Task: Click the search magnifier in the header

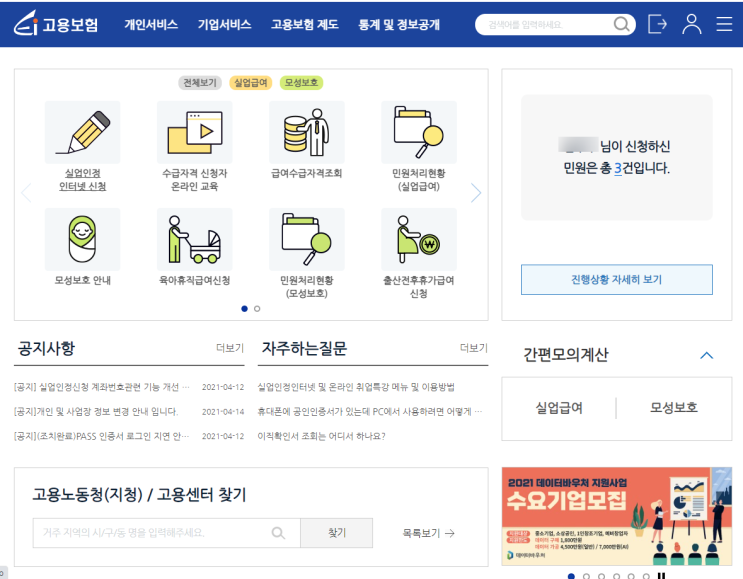Action: 622,24
